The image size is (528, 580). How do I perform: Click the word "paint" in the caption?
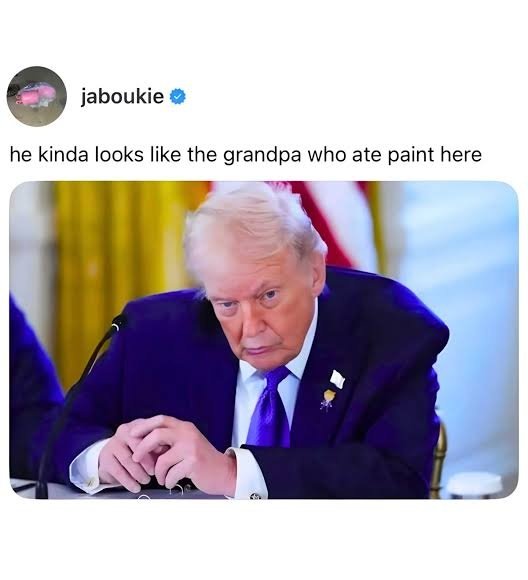tap(411, 155)
